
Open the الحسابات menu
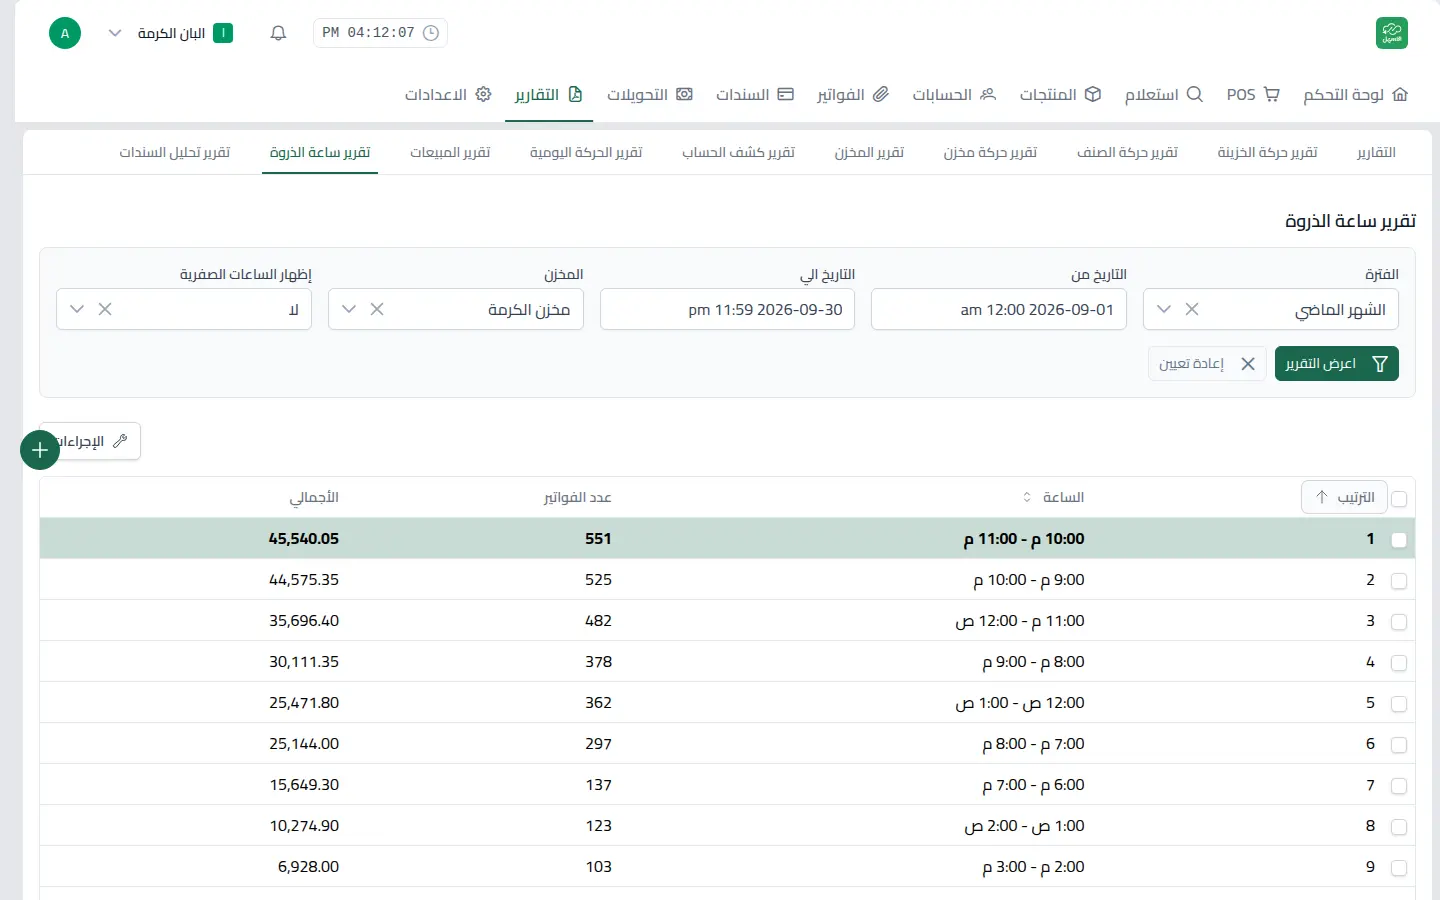[x=954, y=94]
